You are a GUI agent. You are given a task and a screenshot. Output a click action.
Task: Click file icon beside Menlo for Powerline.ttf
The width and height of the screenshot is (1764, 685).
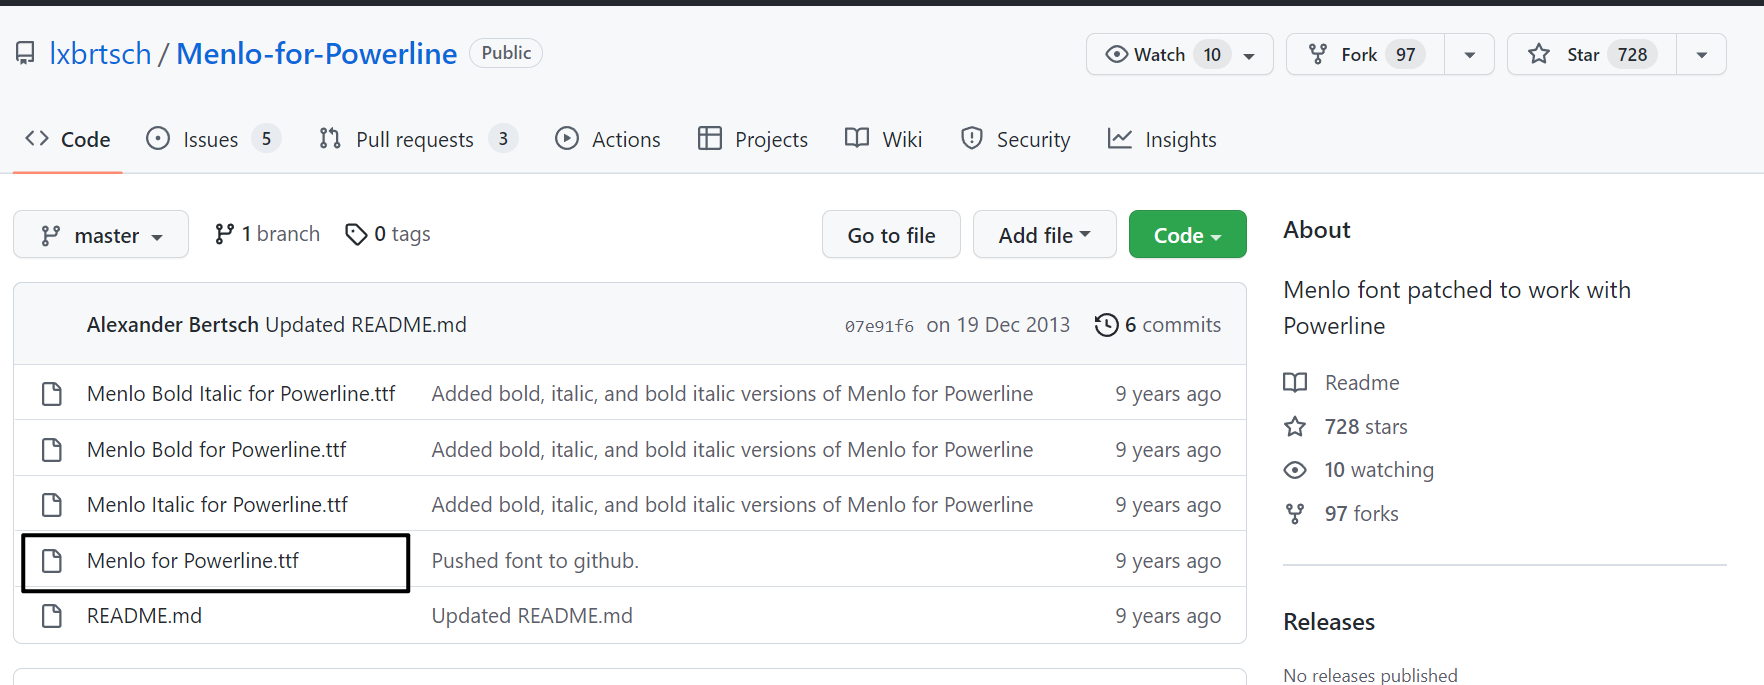click(x=52, y=561)
